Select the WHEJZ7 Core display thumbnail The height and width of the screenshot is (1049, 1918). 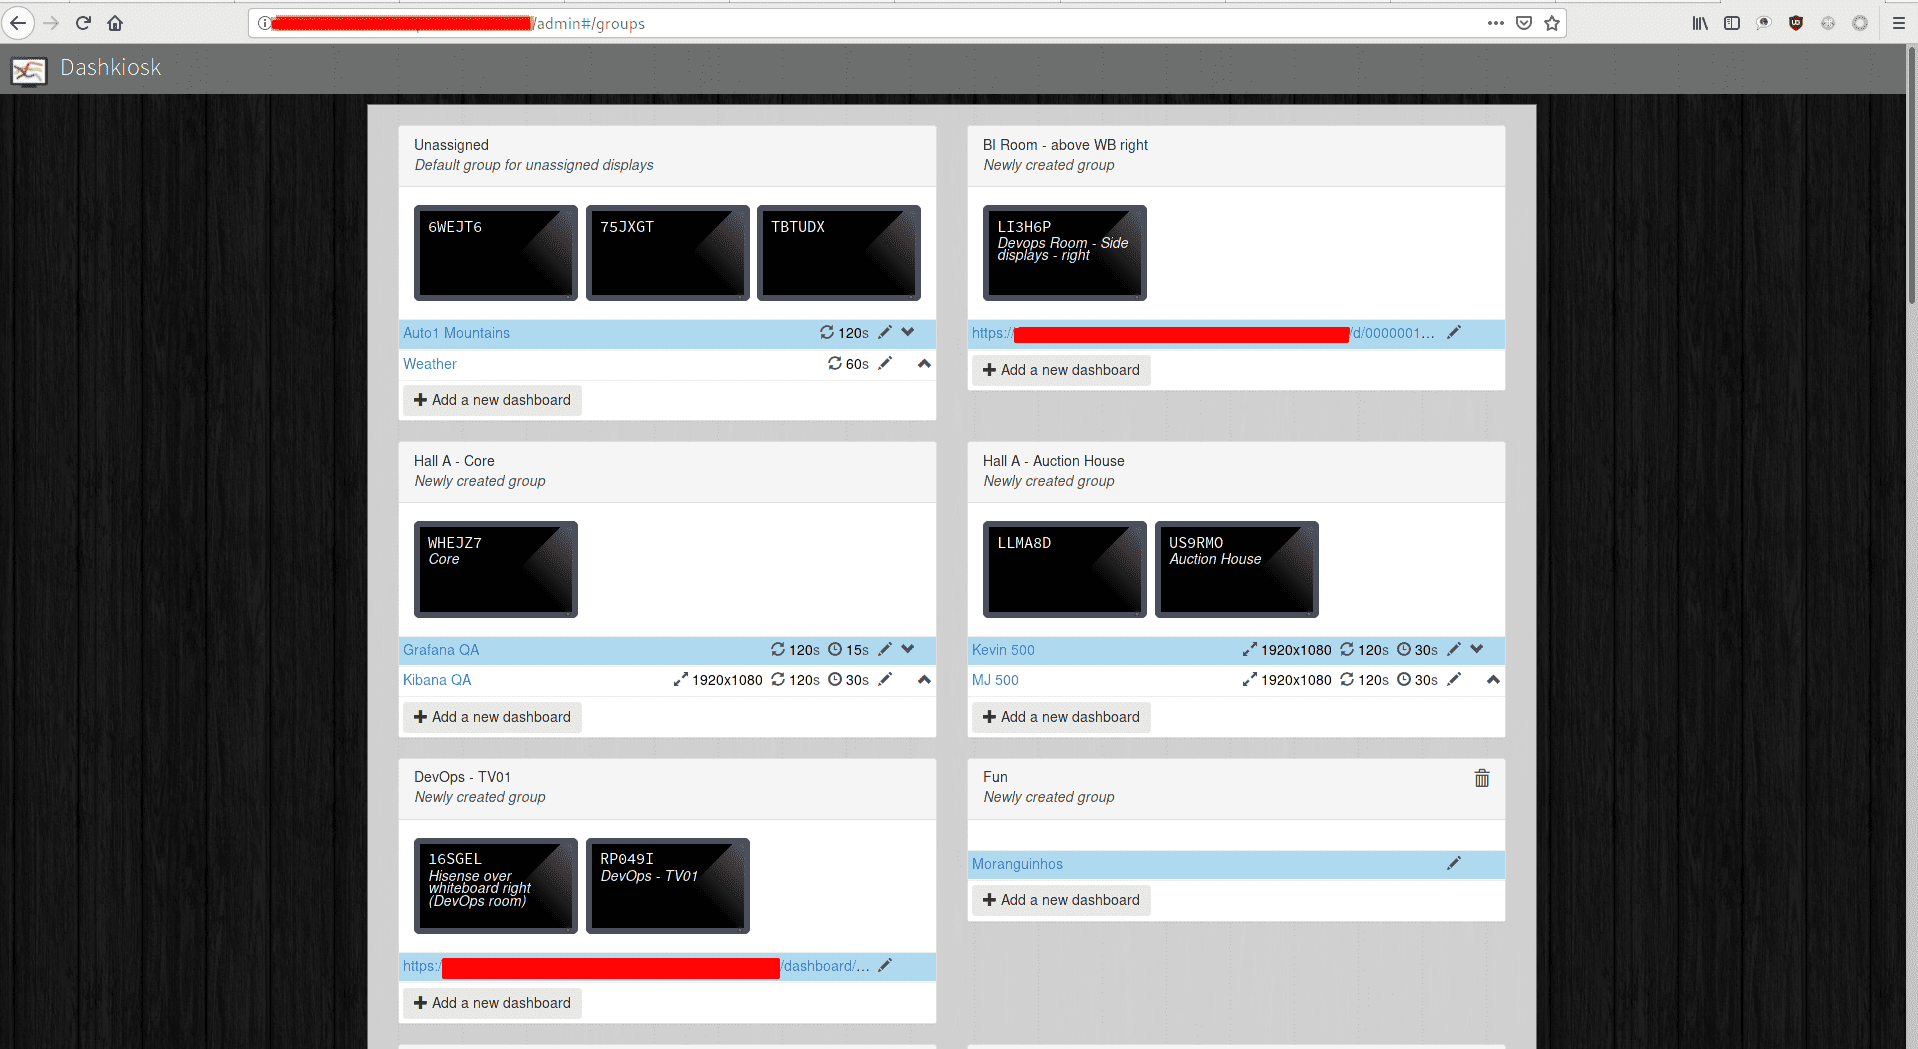point(496,569)
